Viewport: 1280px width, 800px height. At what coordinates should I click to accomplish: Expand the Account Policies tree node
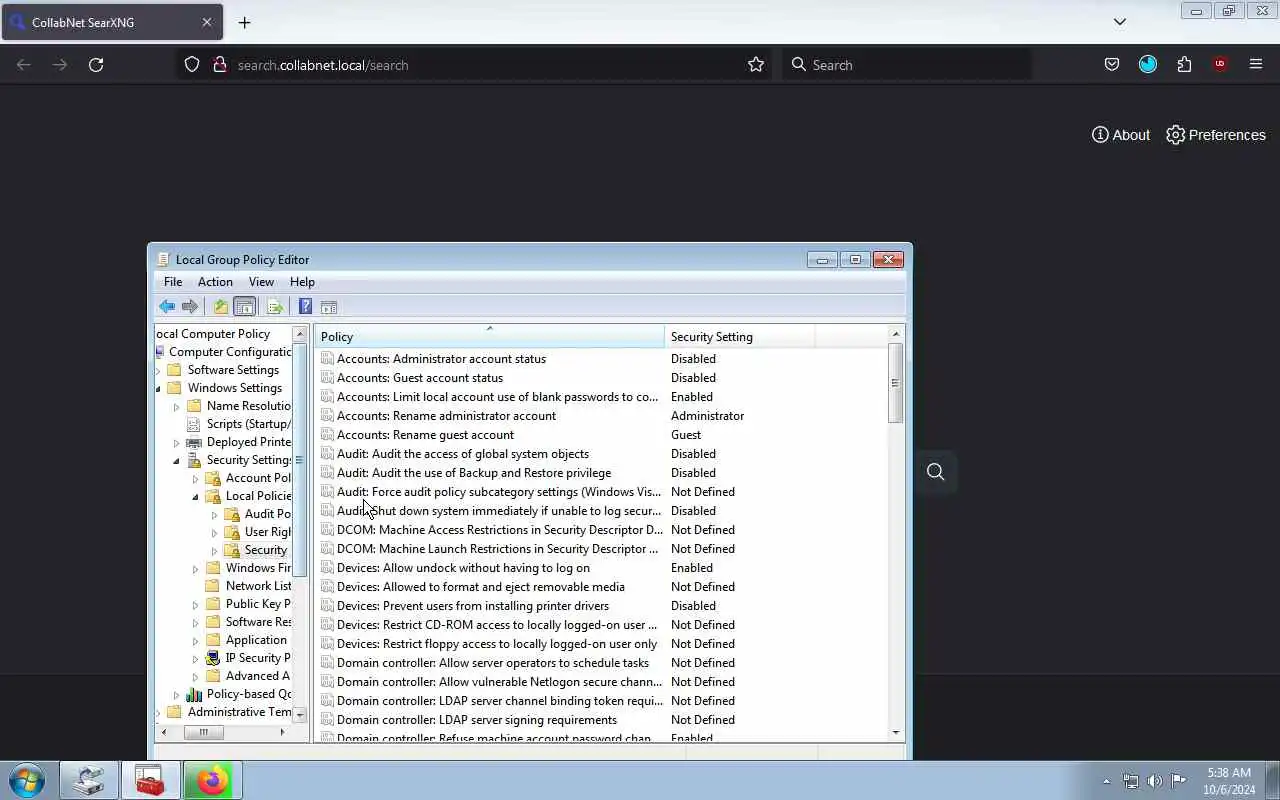coord(196,478)
